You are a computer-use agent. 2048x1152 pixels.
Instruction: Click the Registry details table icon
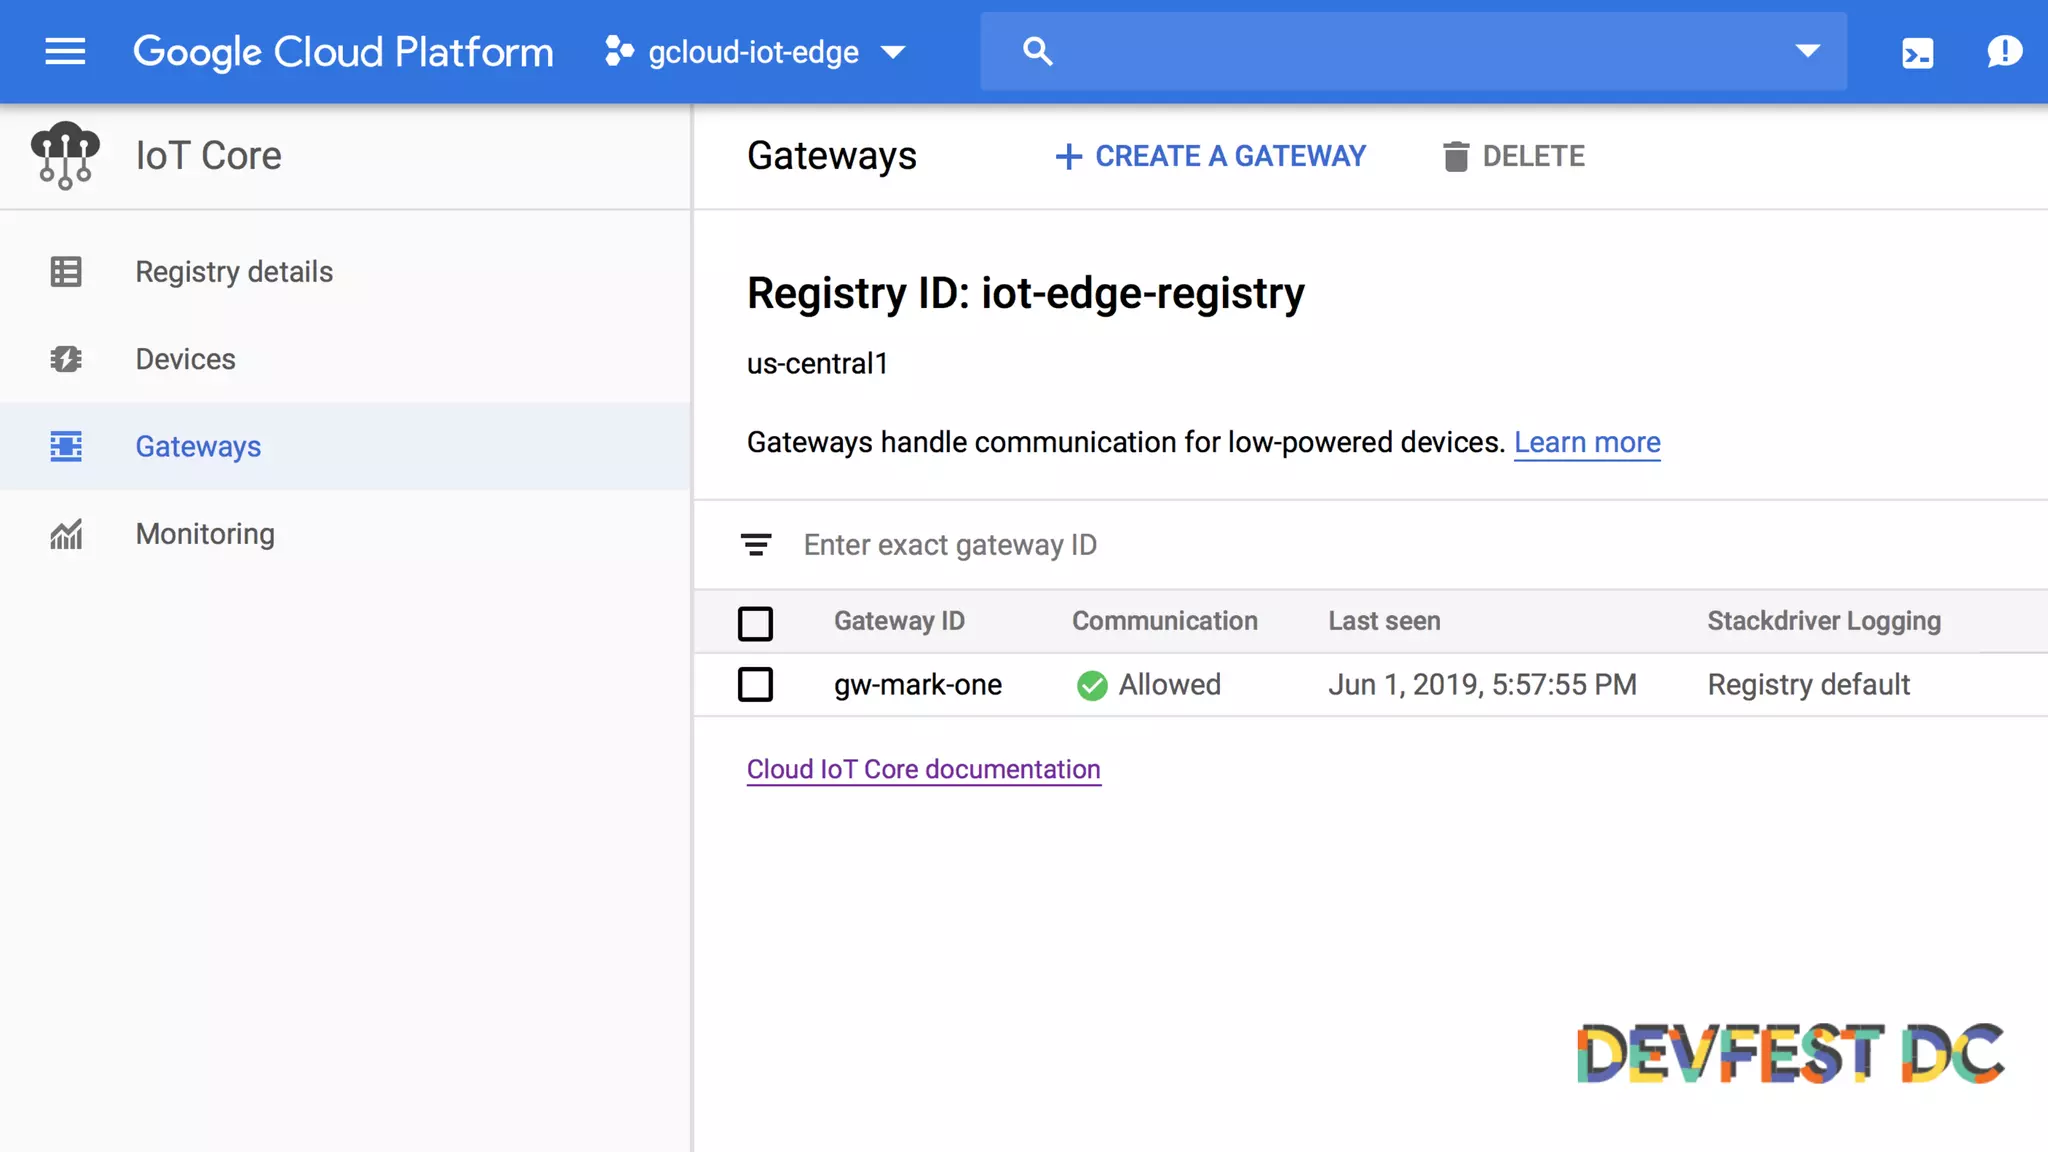(x=66, y=272)
